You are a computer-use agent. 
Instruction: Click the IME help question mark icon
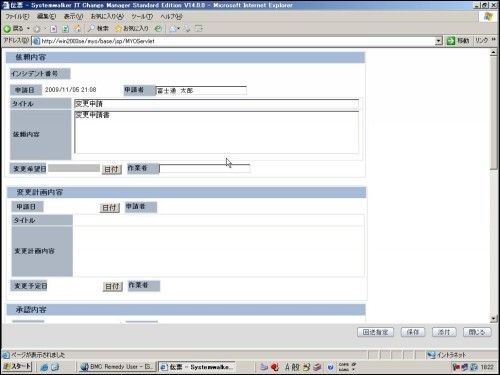point(330,367)
